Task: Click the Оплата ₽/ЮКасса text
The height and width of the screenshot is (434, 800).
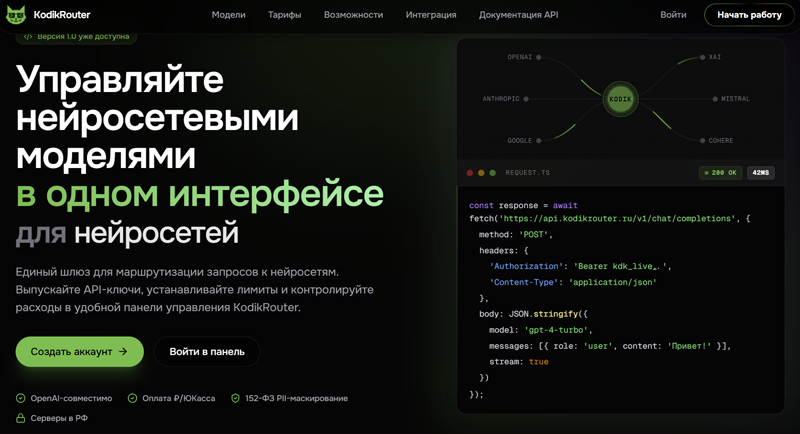Action: coord(179,398)
